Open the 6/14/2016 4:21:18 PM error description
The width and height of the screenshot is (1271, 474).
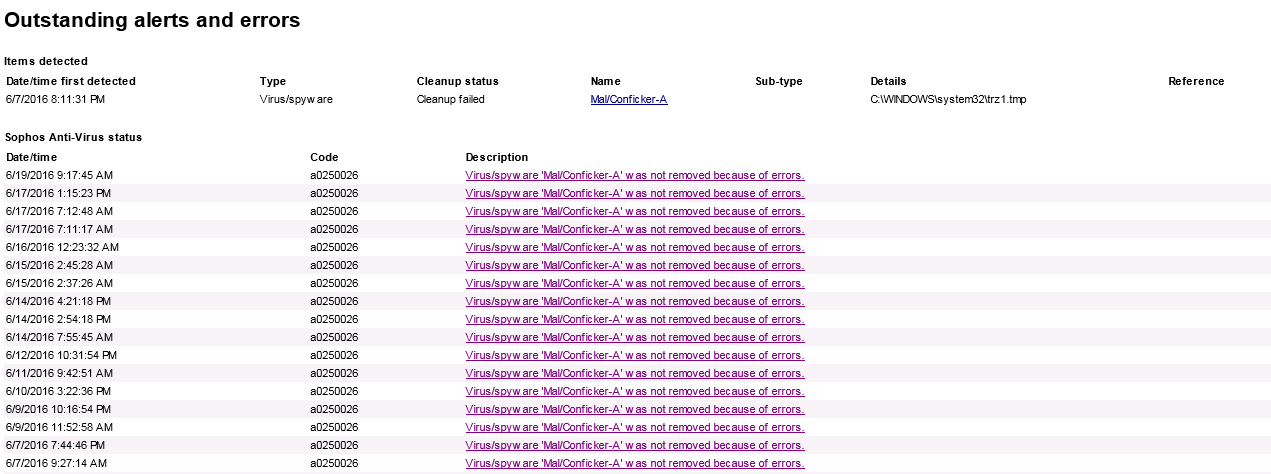(635, 301)
